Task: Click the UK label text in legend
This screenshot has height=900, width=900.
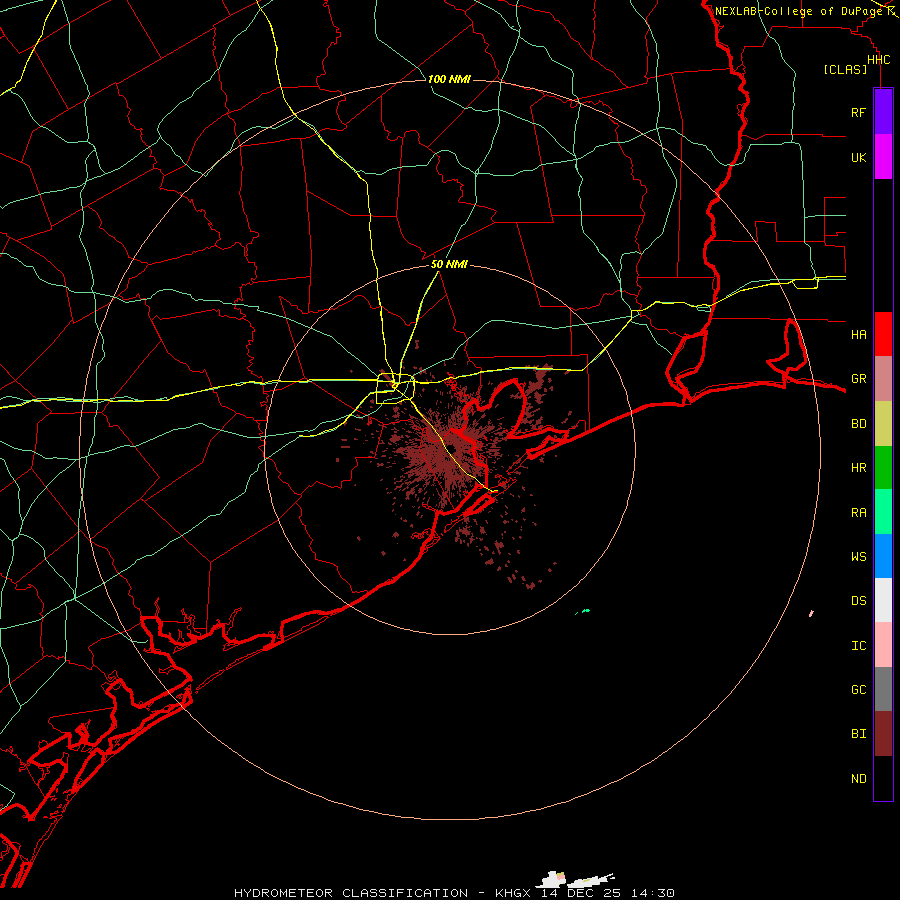Action: [858, 157]
